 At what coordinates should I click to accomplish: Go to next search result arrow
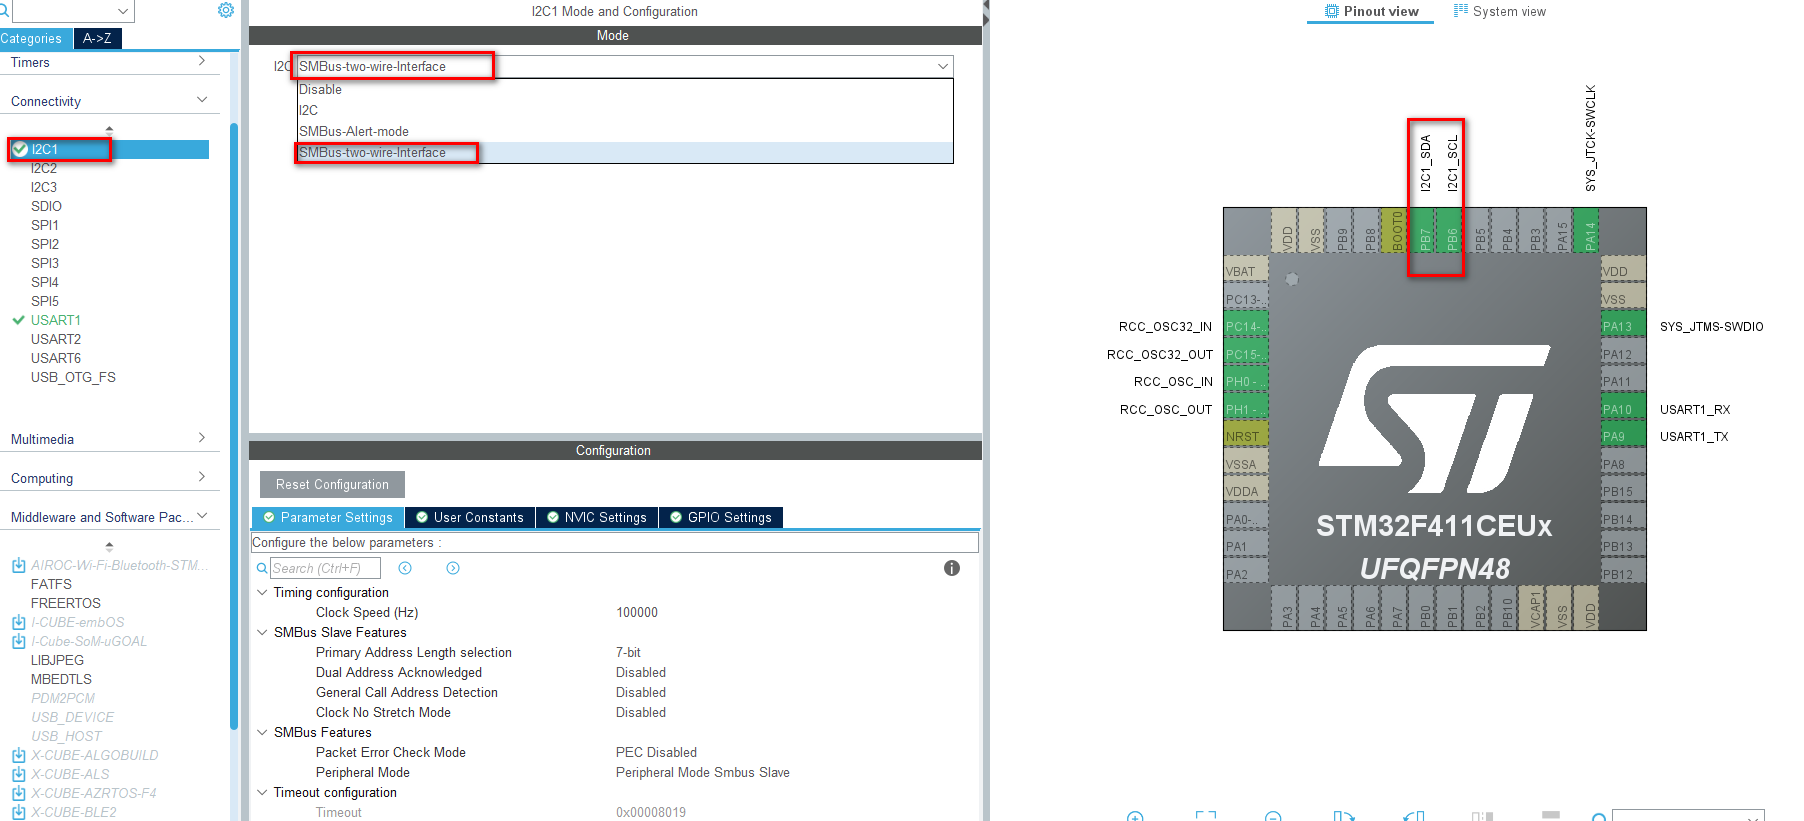tap(453, 568)
